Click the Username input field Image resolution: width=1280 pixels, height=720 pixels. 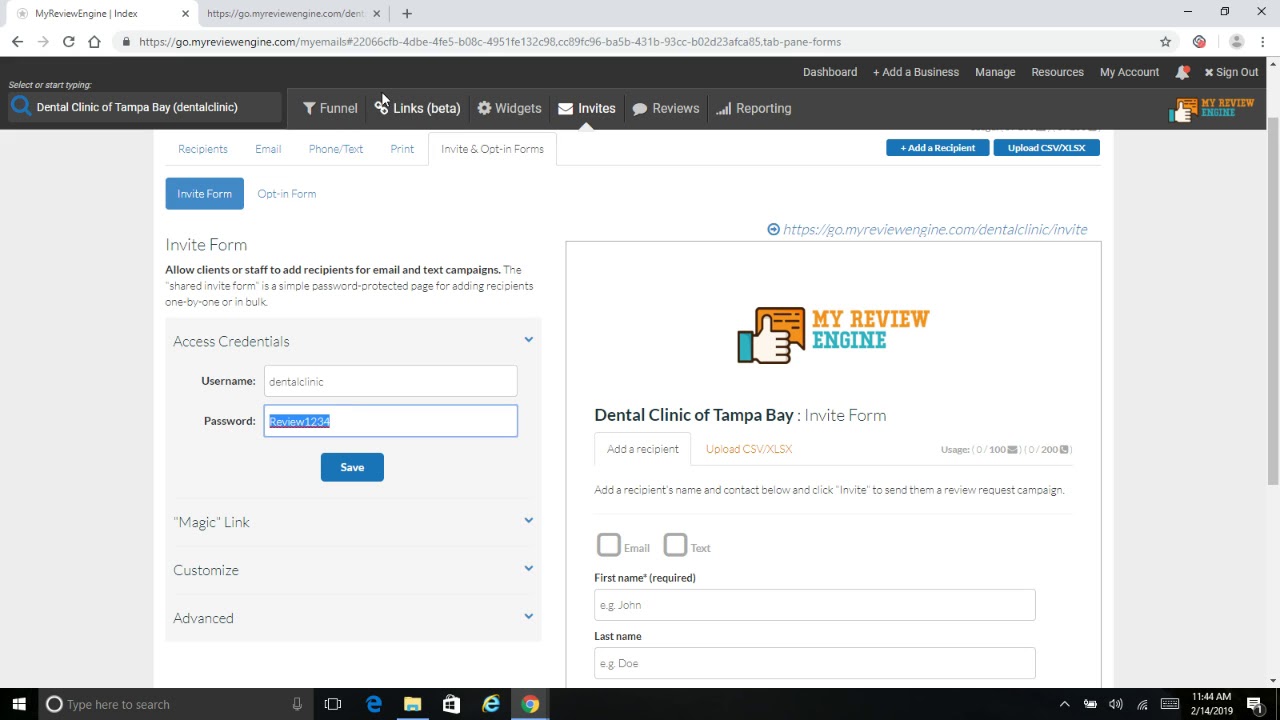point(391,381)
